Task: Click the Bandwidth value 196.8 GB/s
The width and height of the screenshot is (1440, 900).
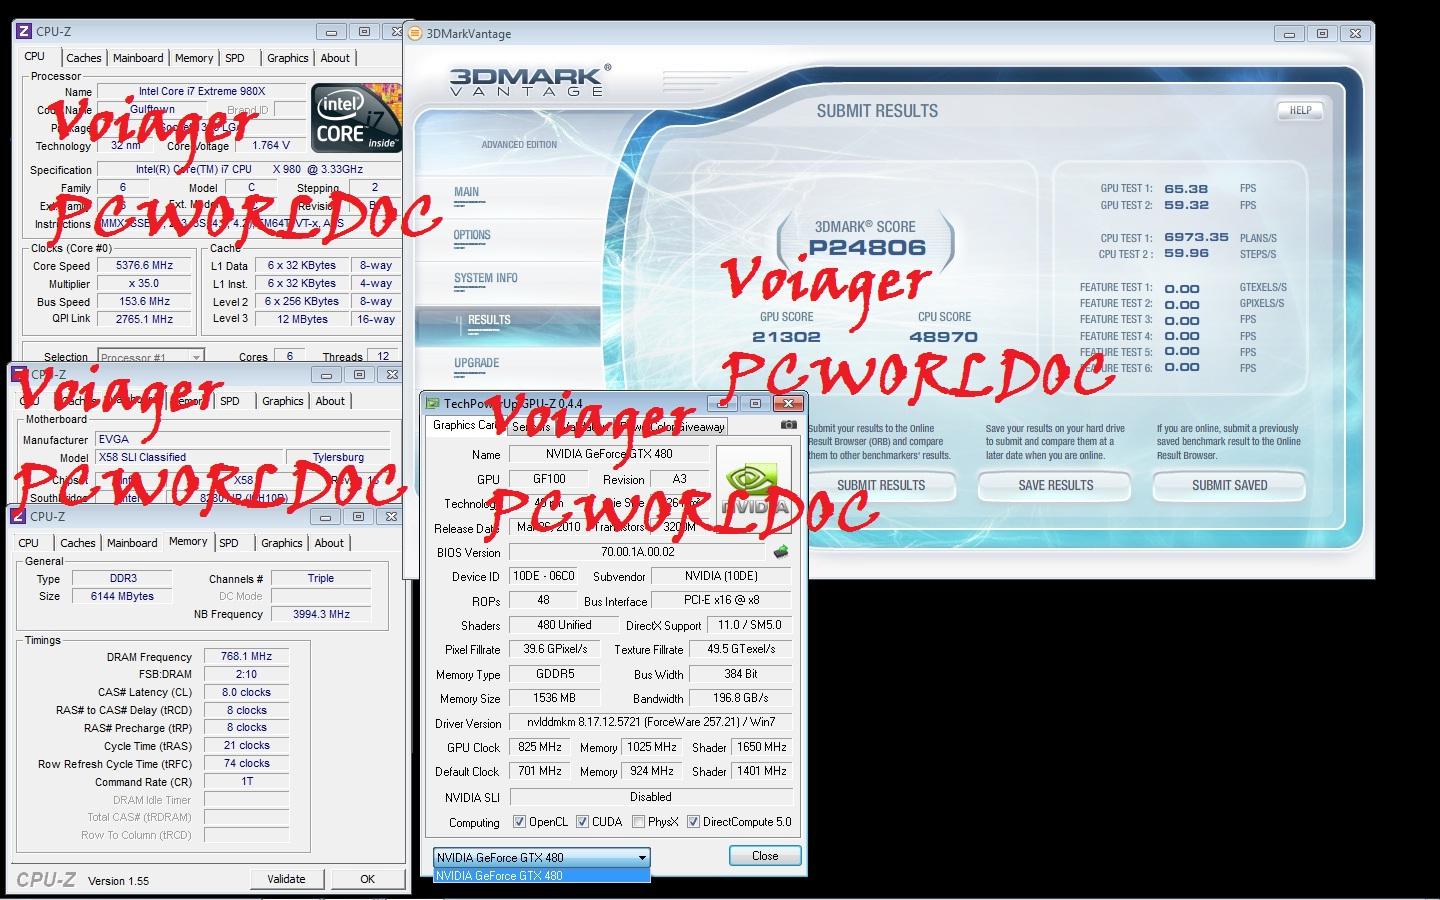Action: (x=741, y=698)
